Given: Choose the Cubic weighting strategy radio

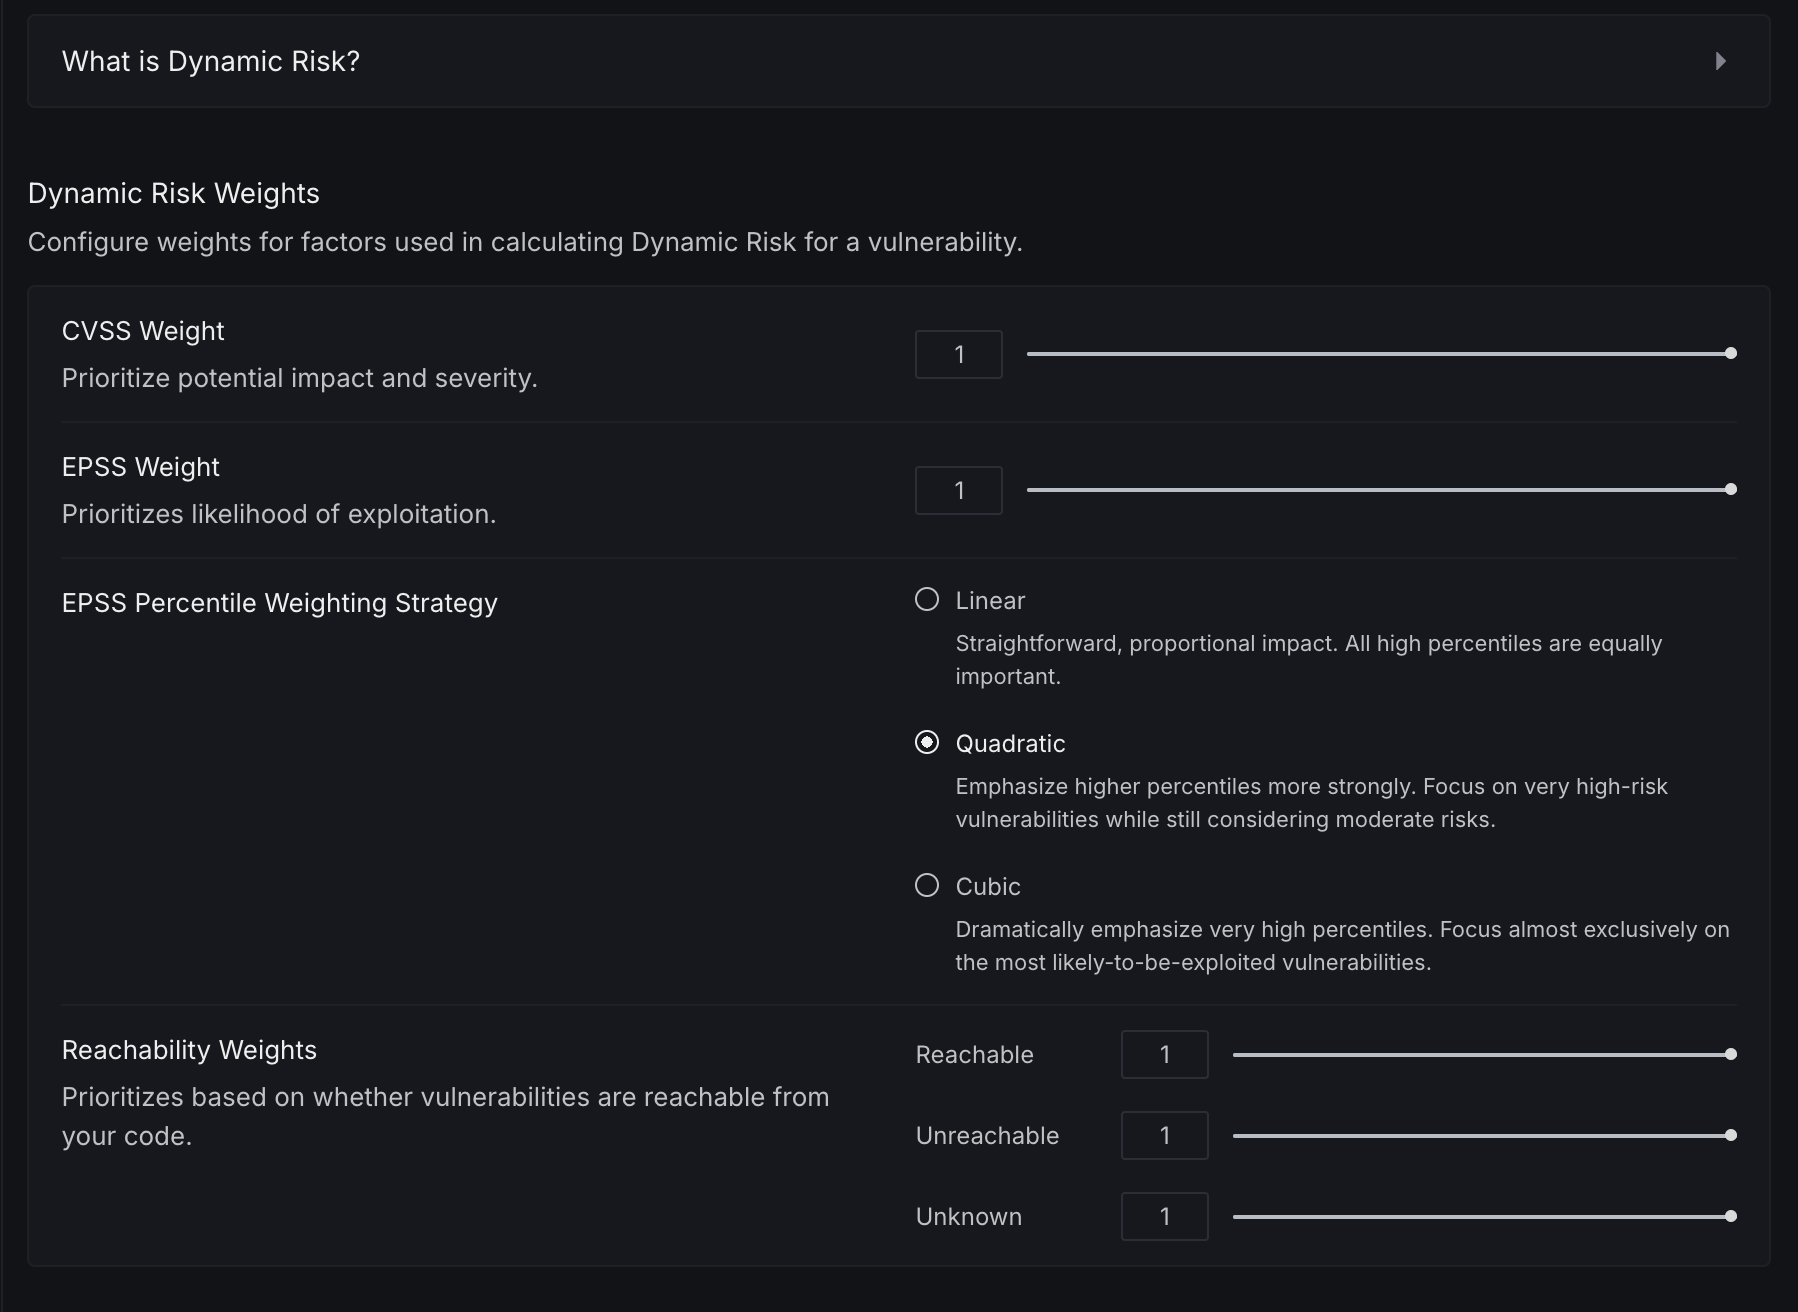Looking at the screenshot, I should pos(927,885).
